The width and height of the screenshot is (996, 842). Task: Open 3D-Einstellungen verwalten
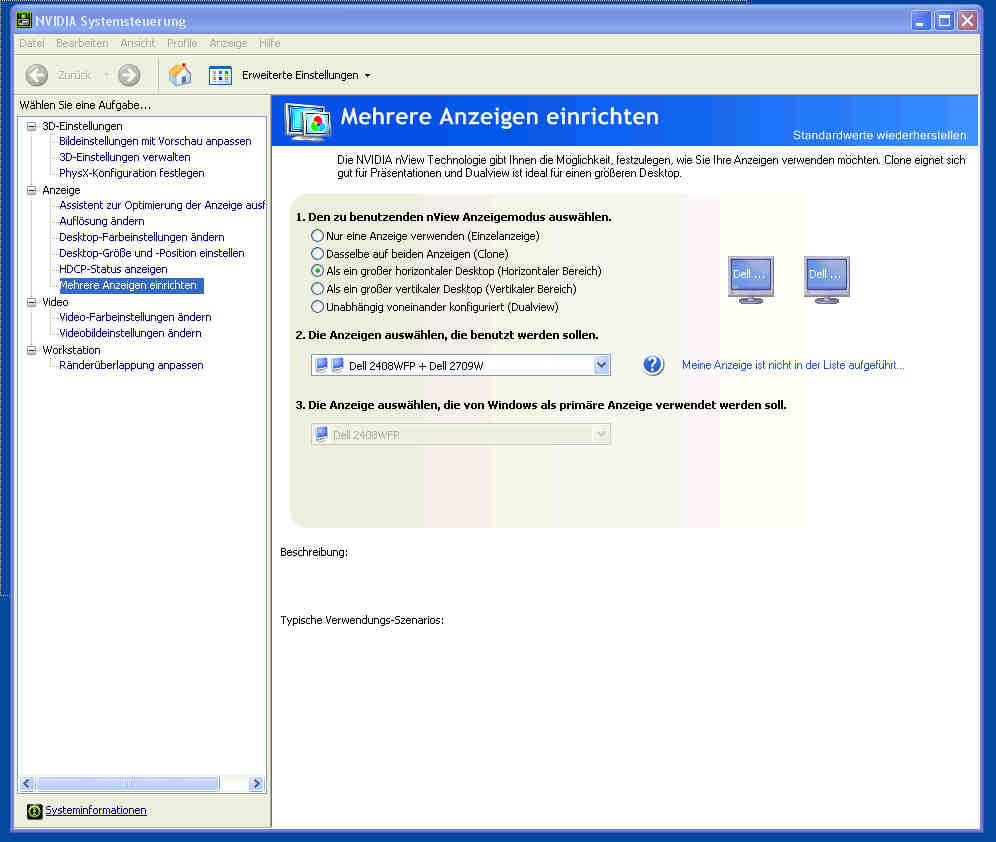pos(124,157)
